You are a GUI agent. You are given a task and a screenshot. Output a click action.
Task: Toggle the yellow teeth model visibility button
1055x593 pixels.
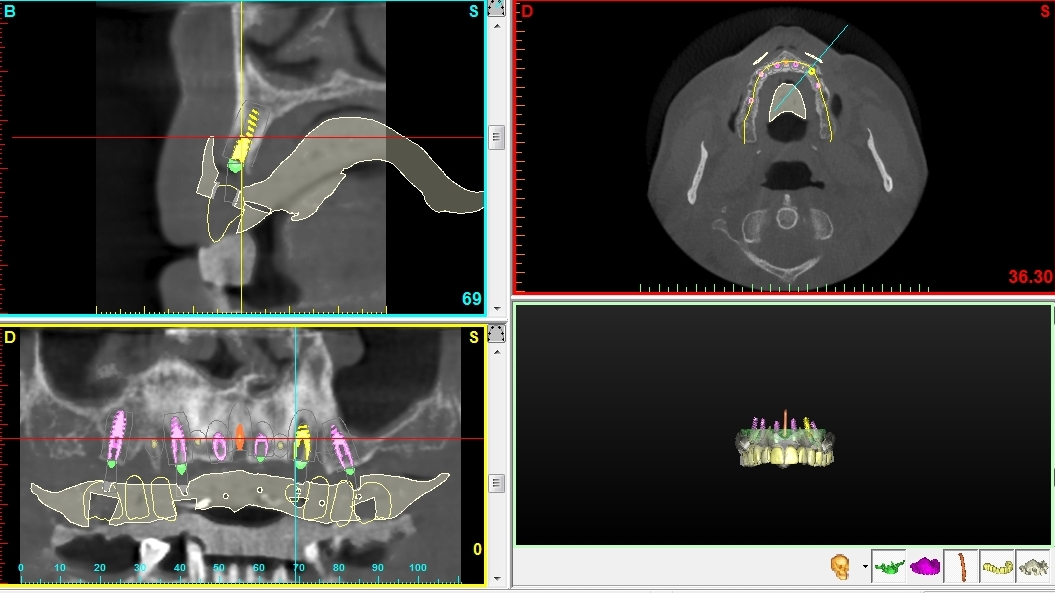pyautogui.click(x=997, y=567)
